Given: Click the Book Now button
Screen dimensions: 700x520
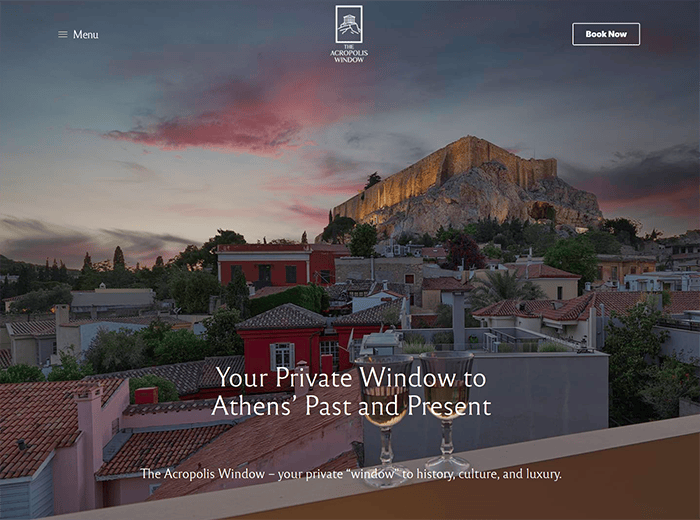Looking at the screenshot, I should point(606,34).
